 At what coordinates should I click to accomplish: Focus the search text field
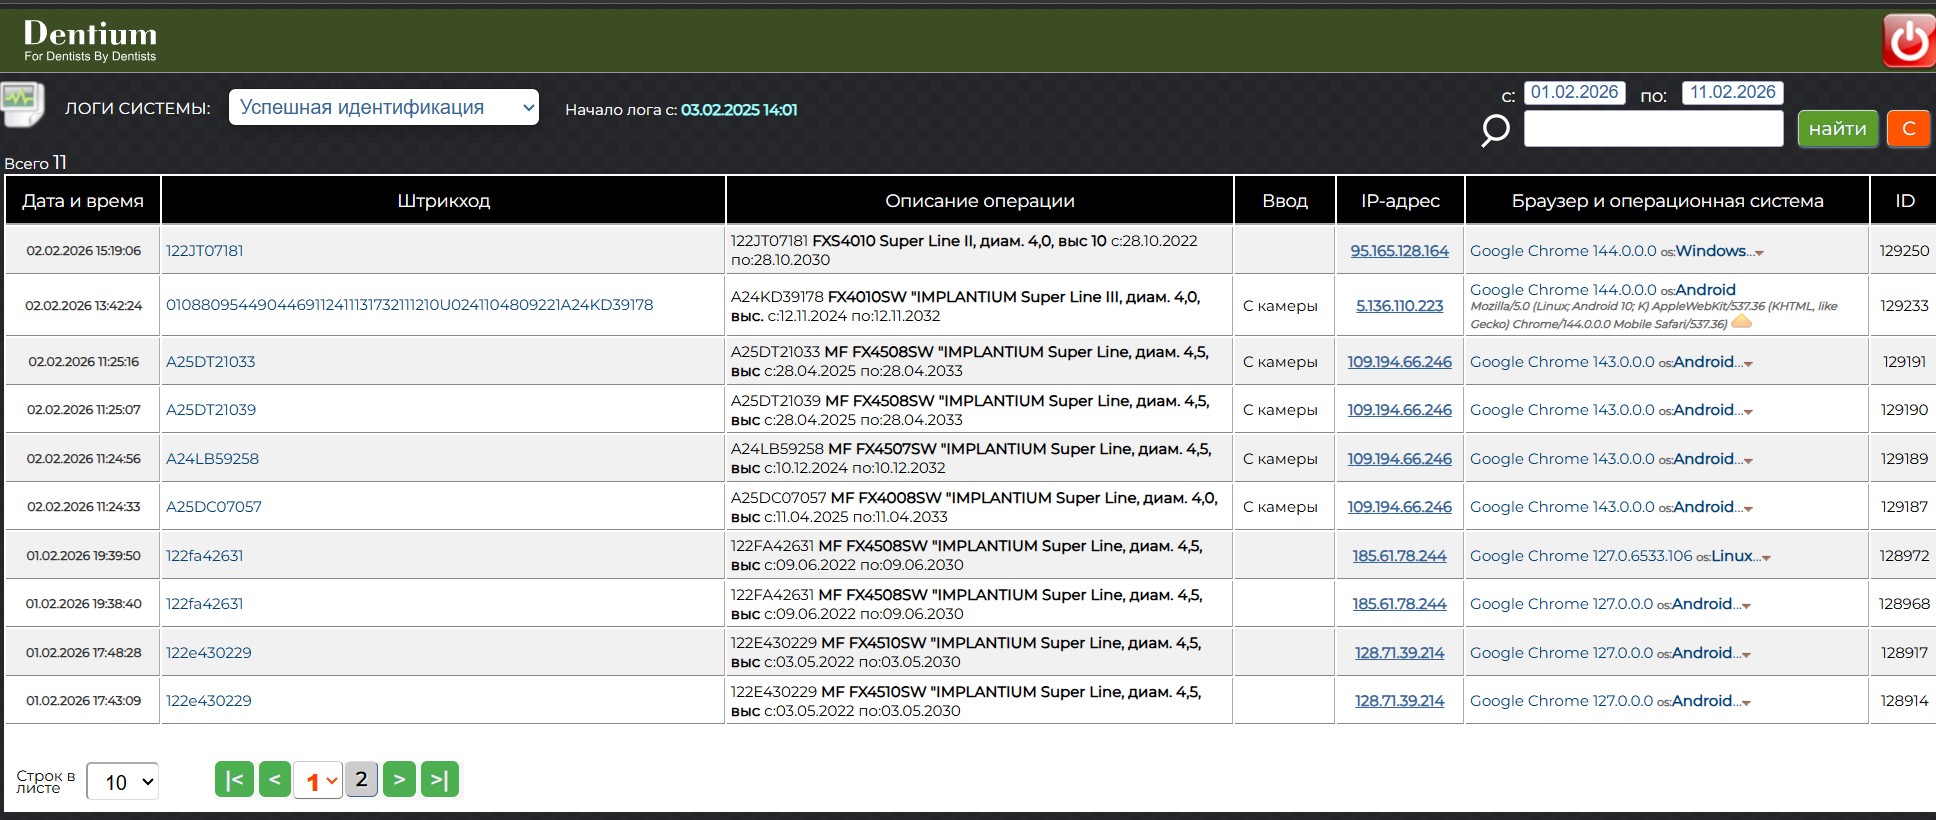1653,129
